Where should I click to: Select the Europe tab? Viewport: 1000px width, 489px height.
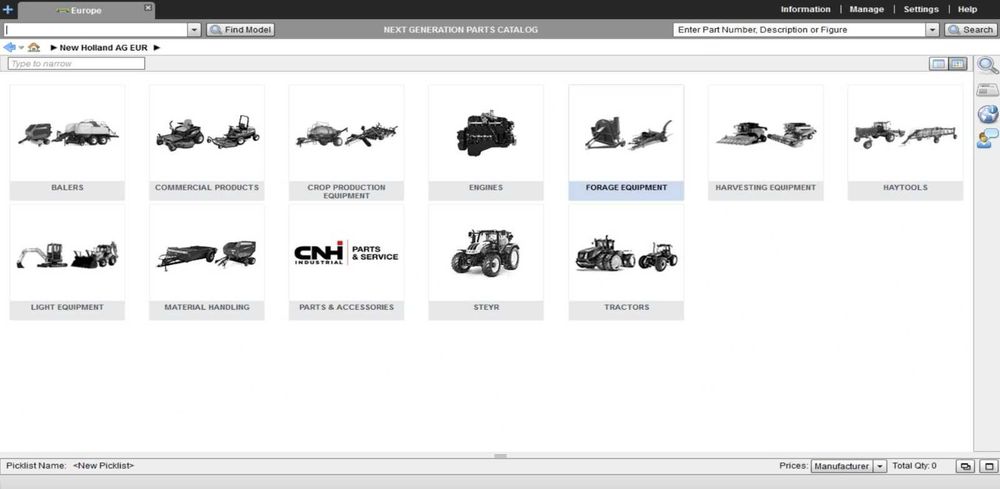click(86, 10)
